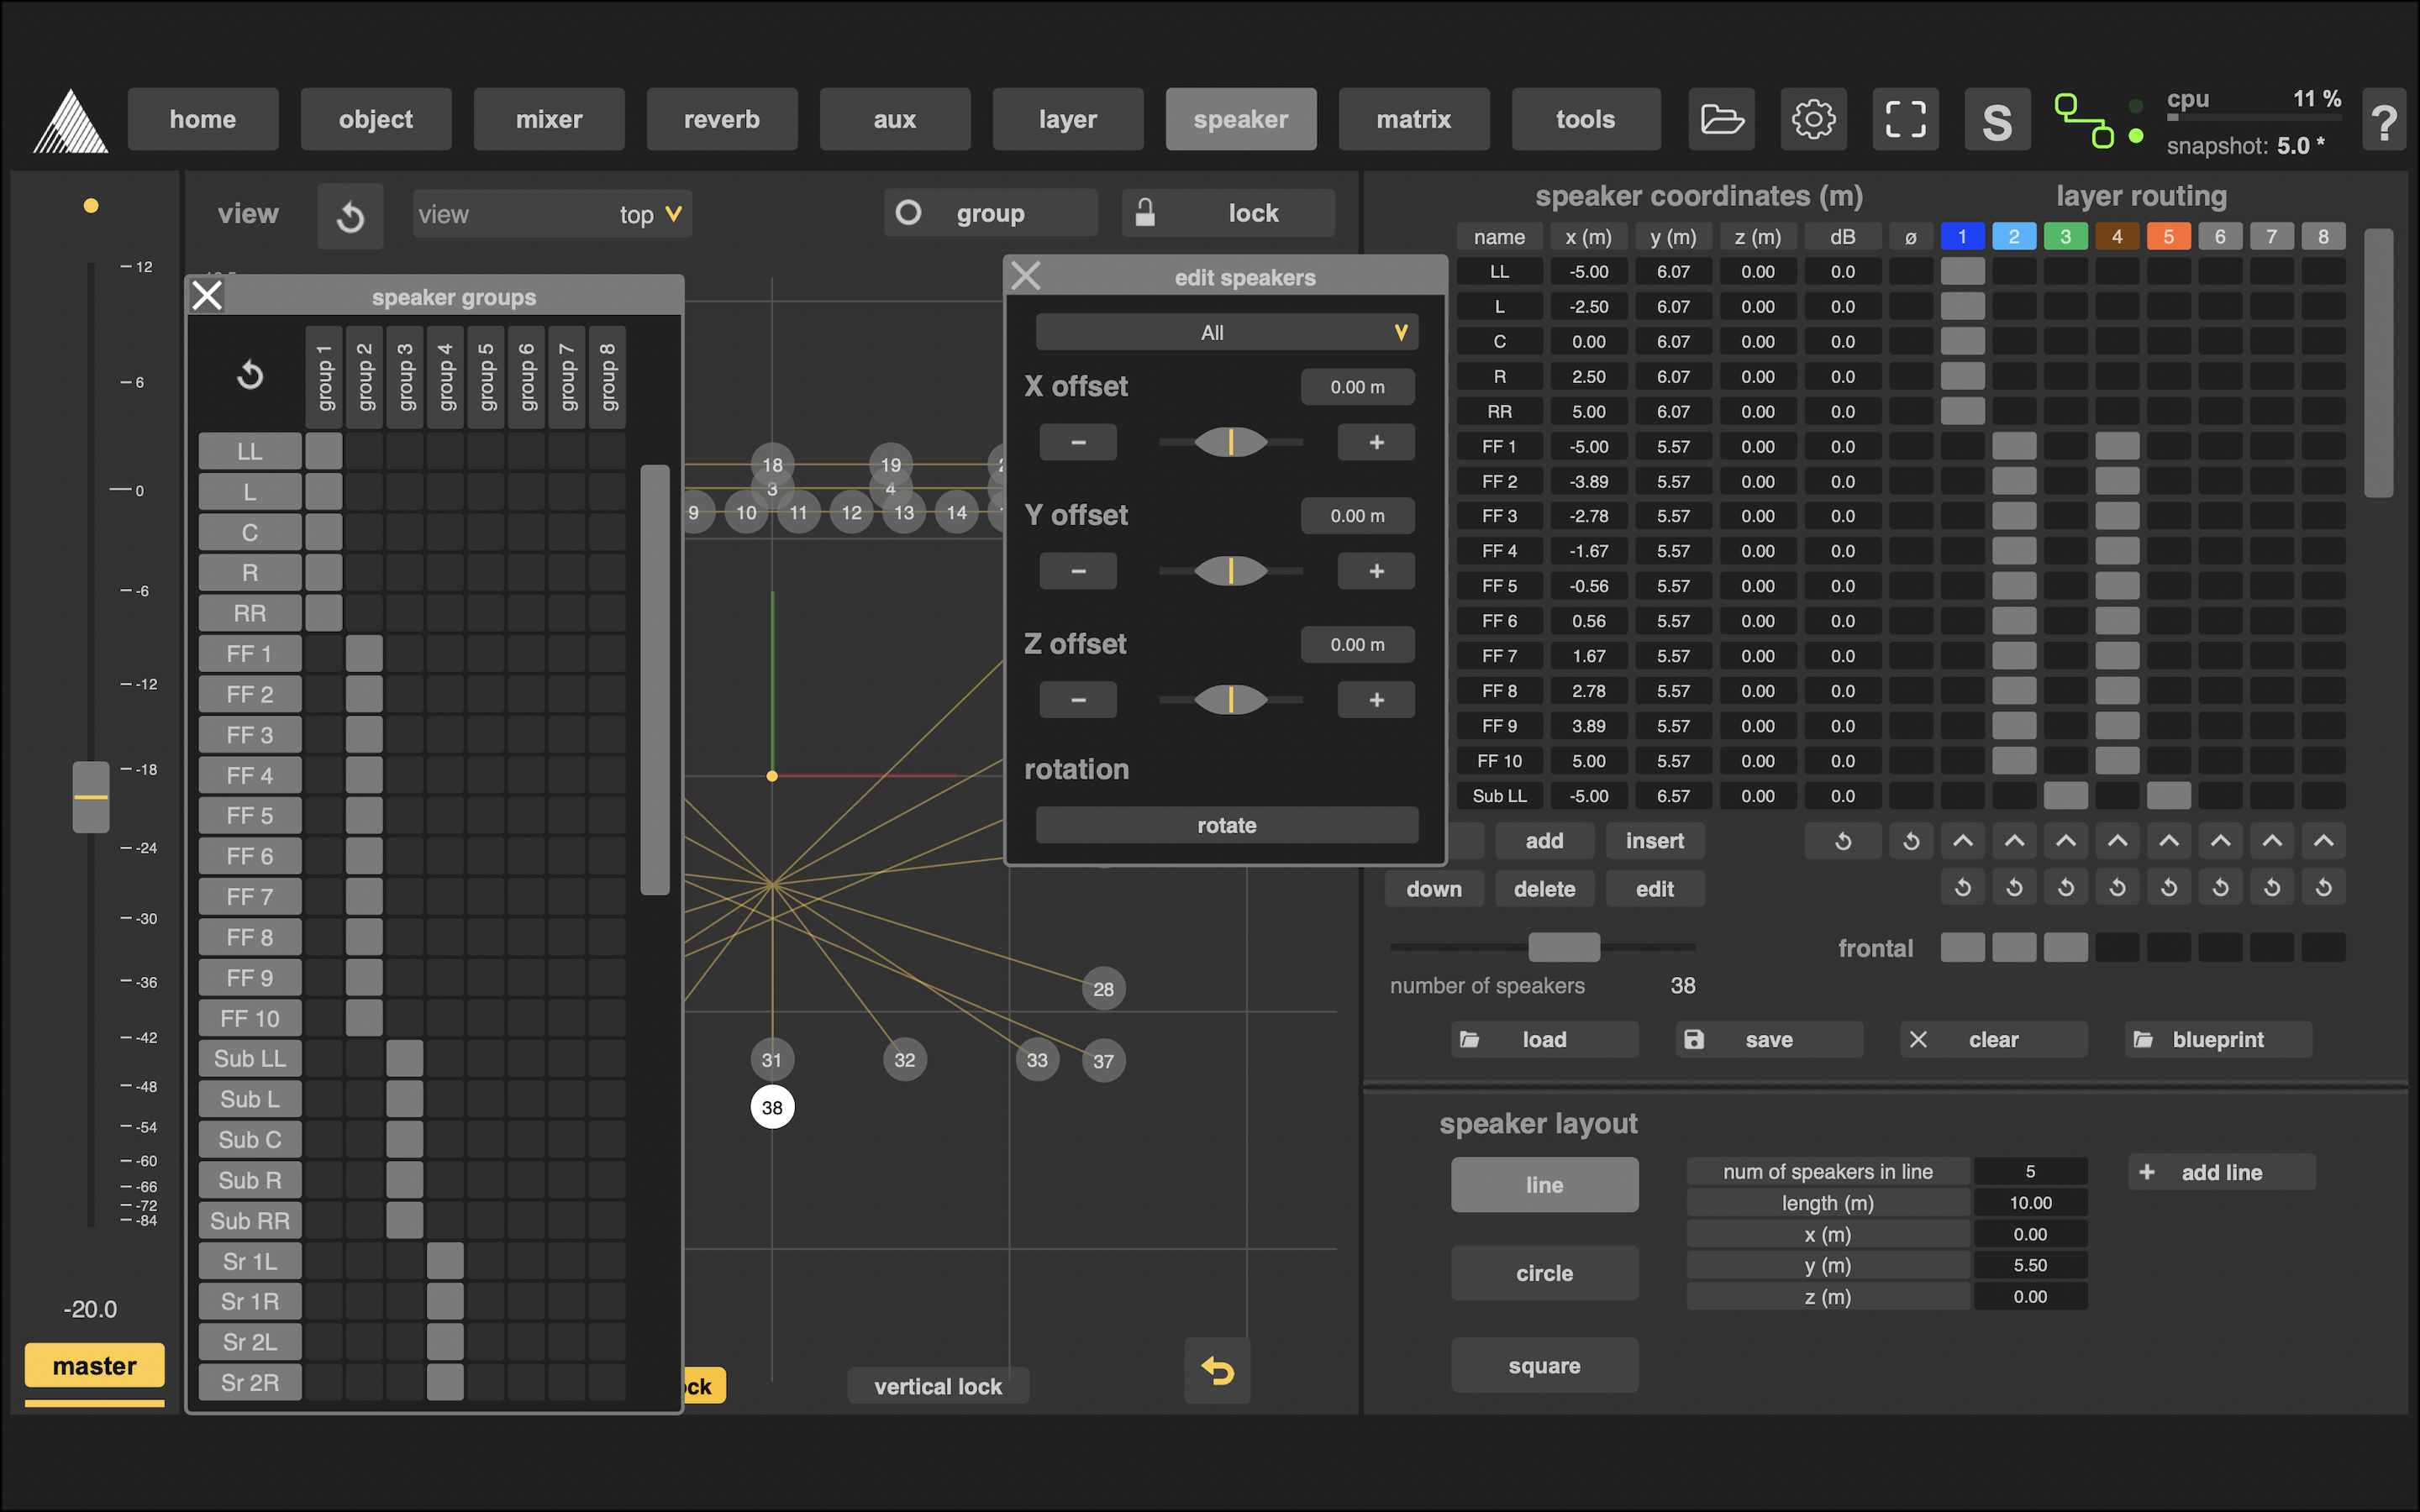
Task: Reset layer 8 routing with lower reset icon
Action: point(2323,887)
